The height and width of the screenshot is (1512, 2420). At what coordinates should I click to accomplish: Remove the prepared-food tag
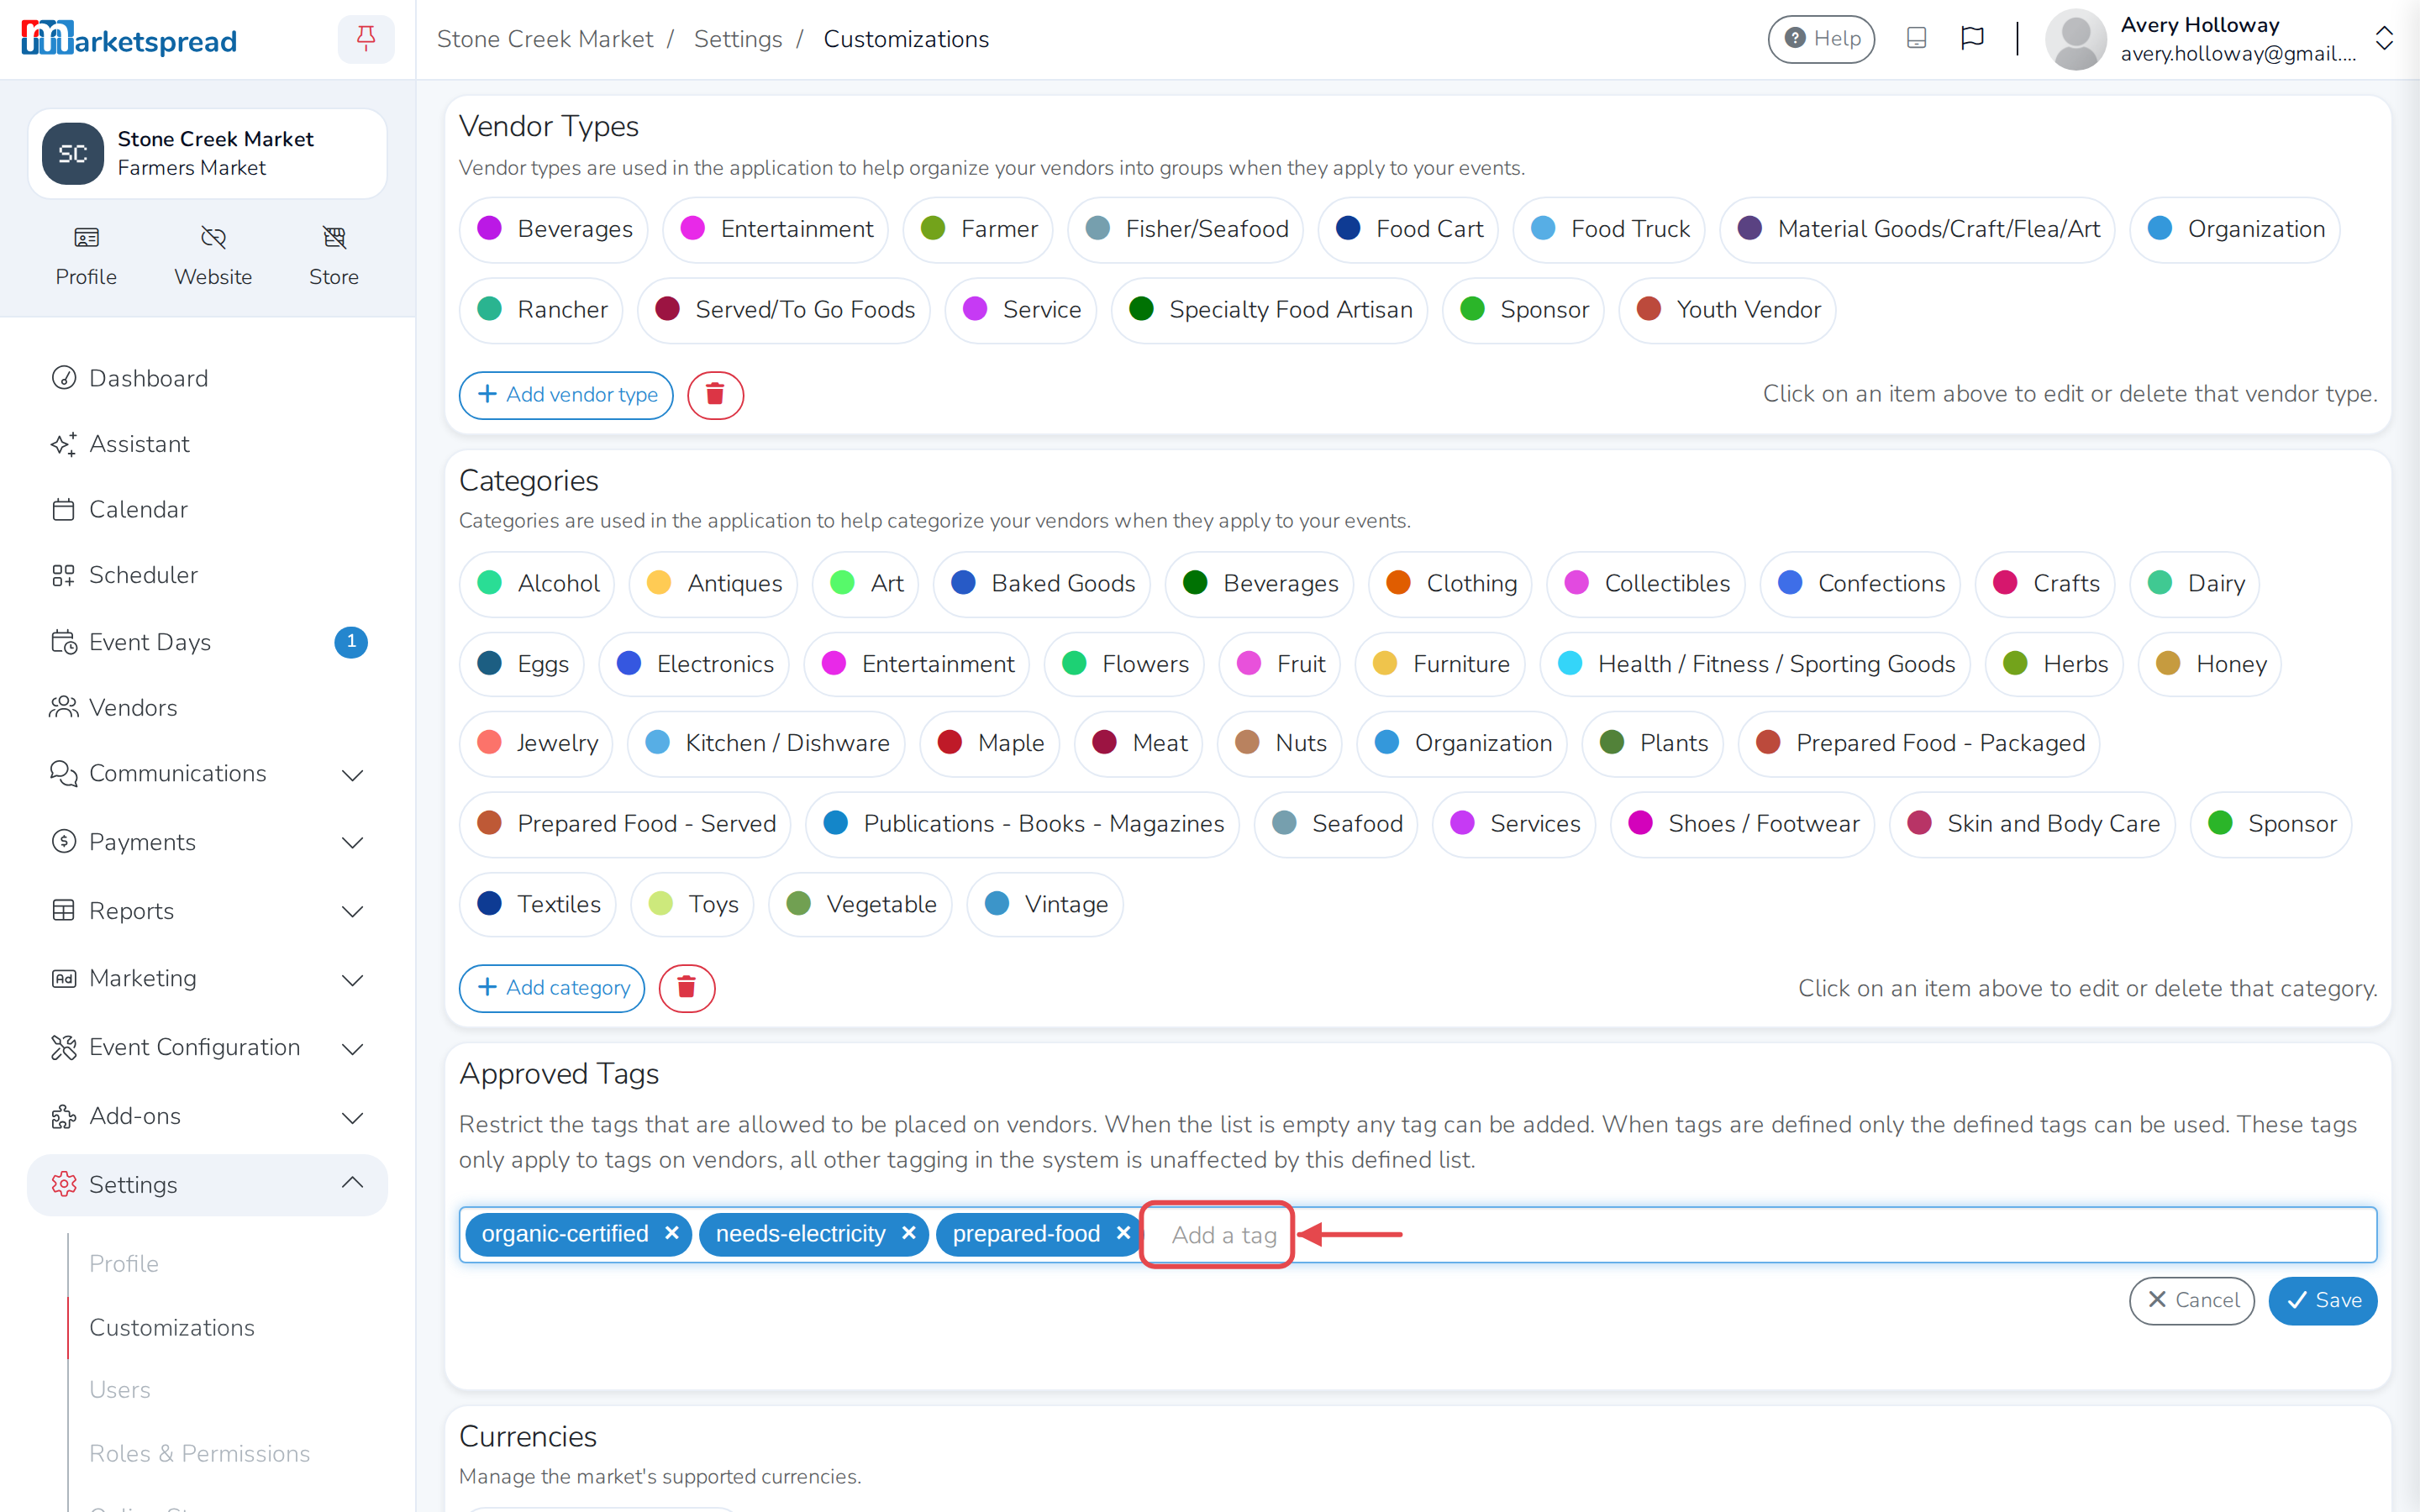(1123, 1233)
